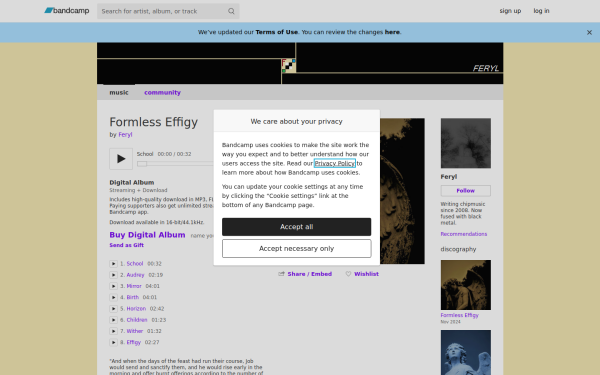Play track 8 Effigy
This screenshot has width=600, height=375.
pos(113,342)
